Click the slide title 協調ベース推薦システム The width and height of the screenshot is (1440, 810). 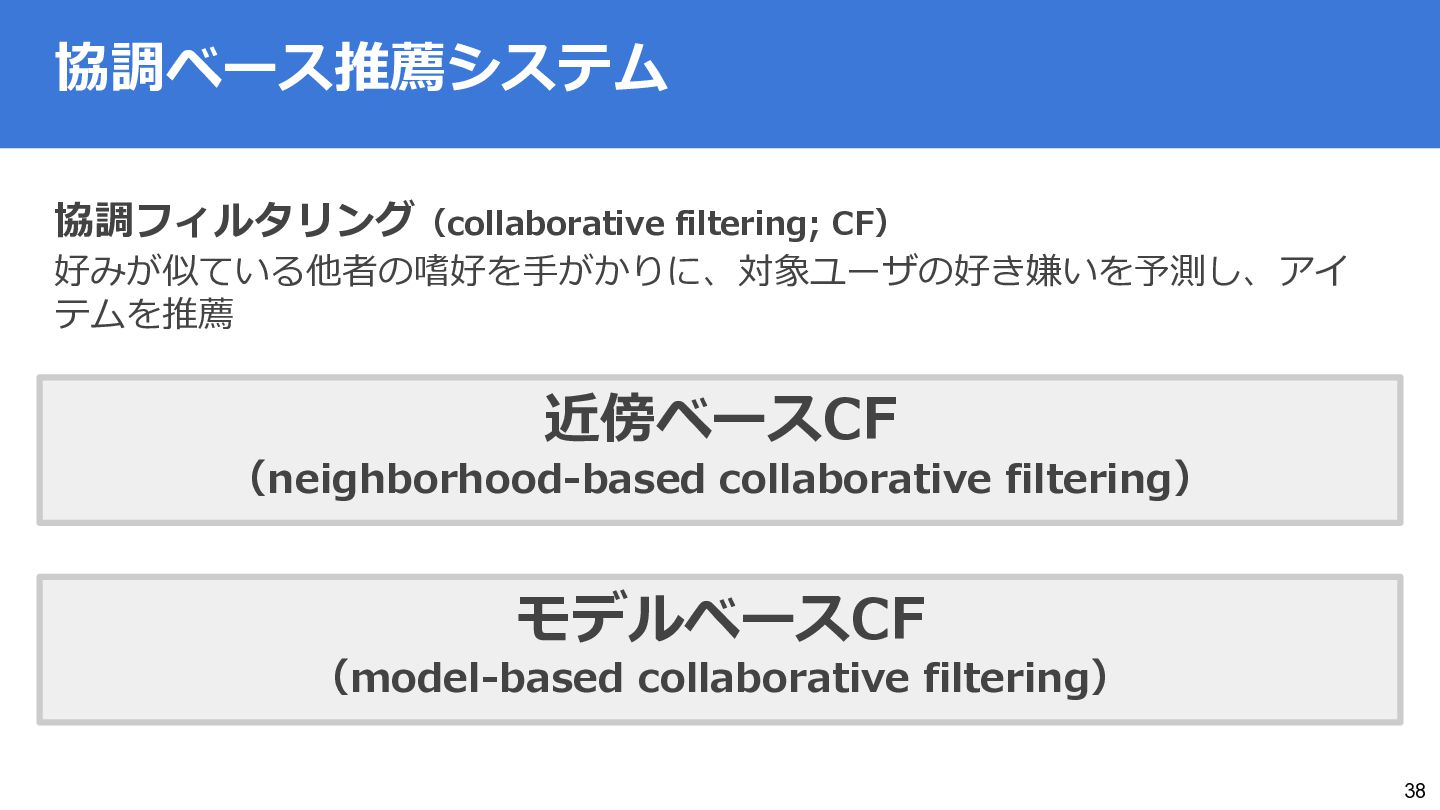pos(361,69)
